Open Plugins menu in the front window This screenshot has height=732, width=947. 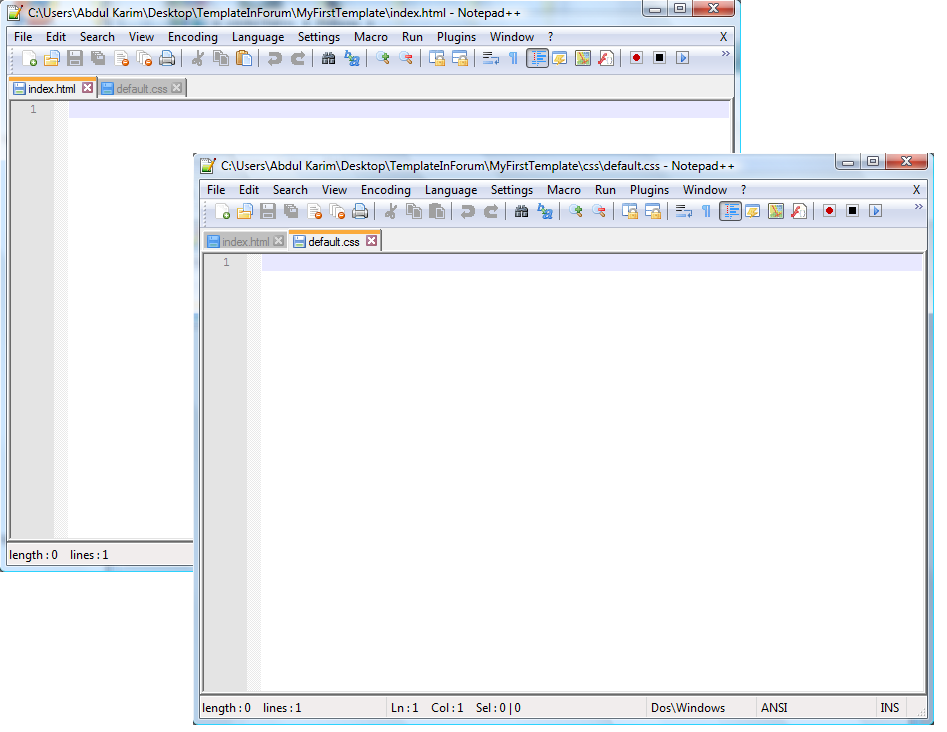pos(649,190)
